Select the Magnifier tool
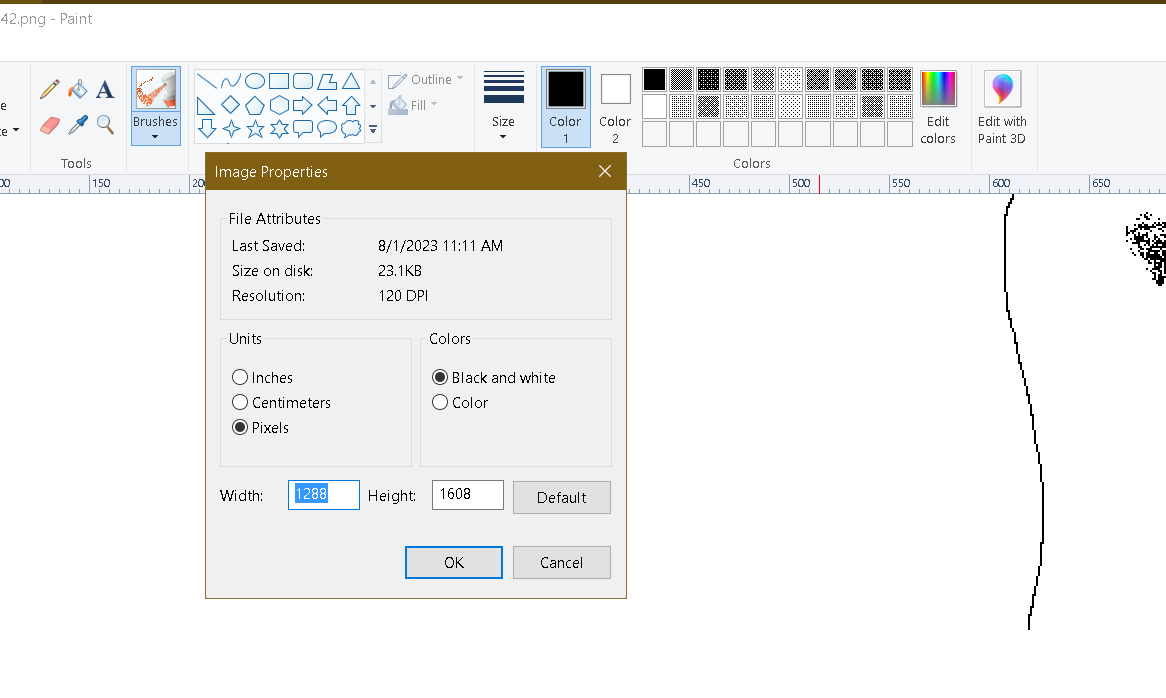The width and height of the screenshot is (1166, 698). [x=106, y=125]
